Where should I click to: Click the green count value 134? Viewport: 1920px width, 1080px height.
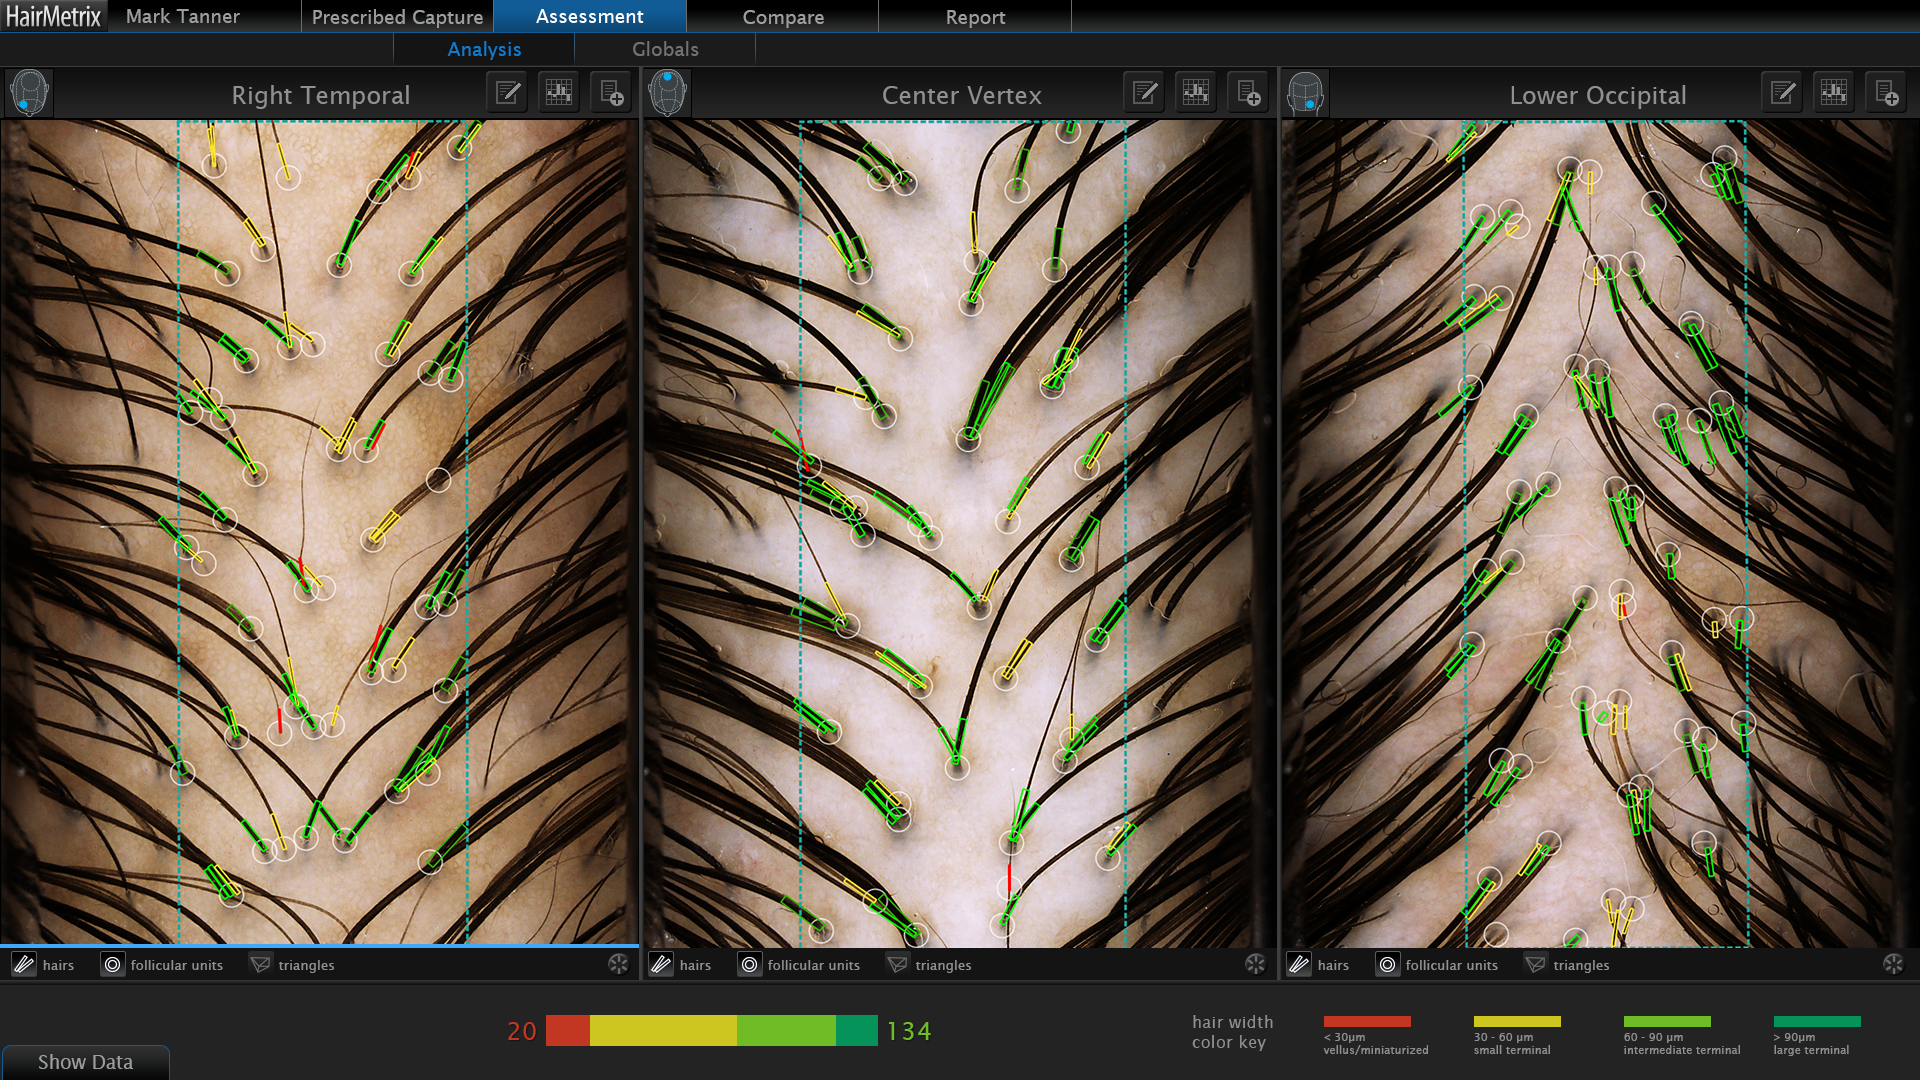click(909, 1031)
